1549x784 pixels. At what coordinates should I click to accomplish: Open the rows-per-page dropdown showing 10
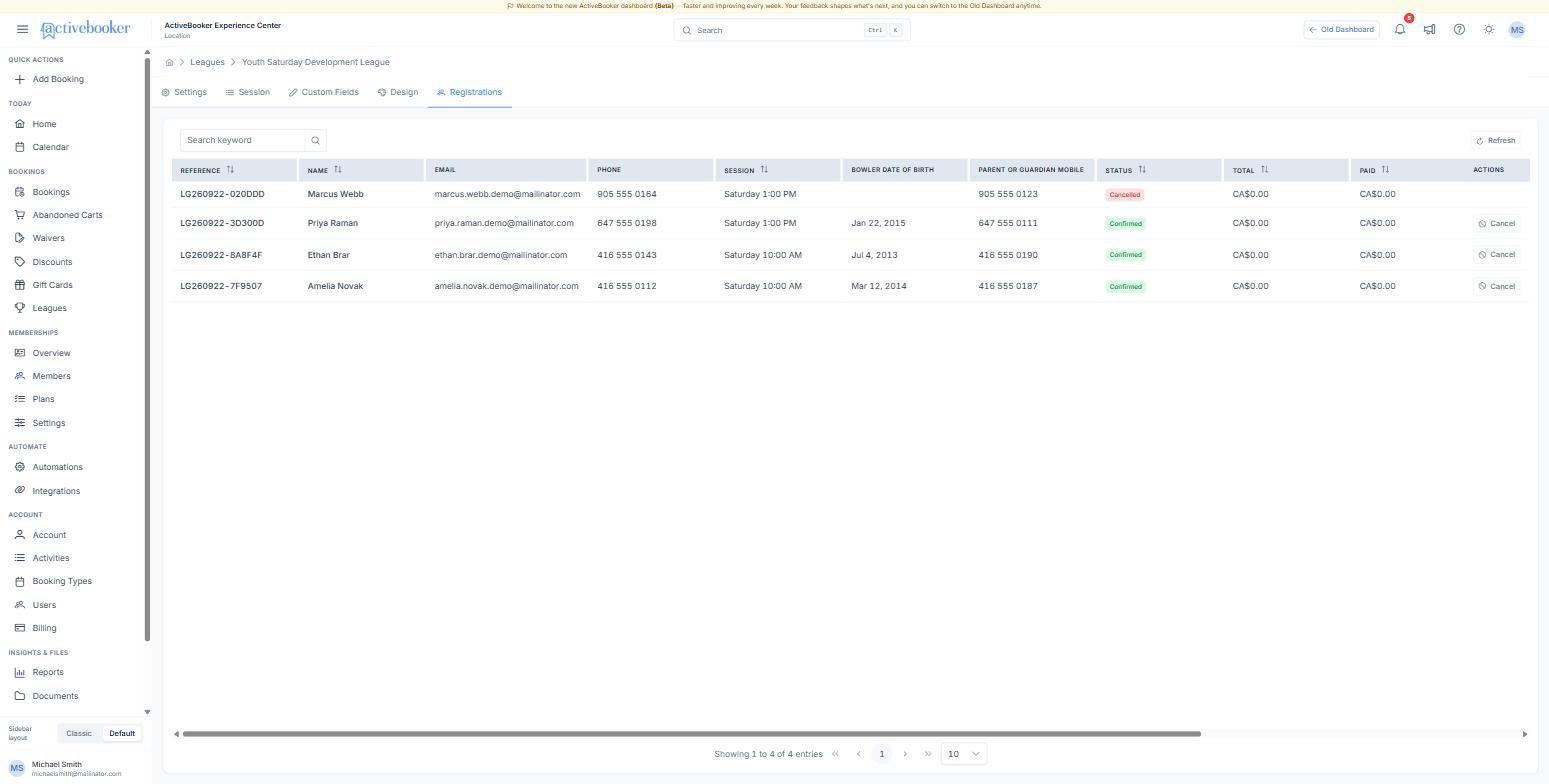pyautogui.click(x=964, y=754)
